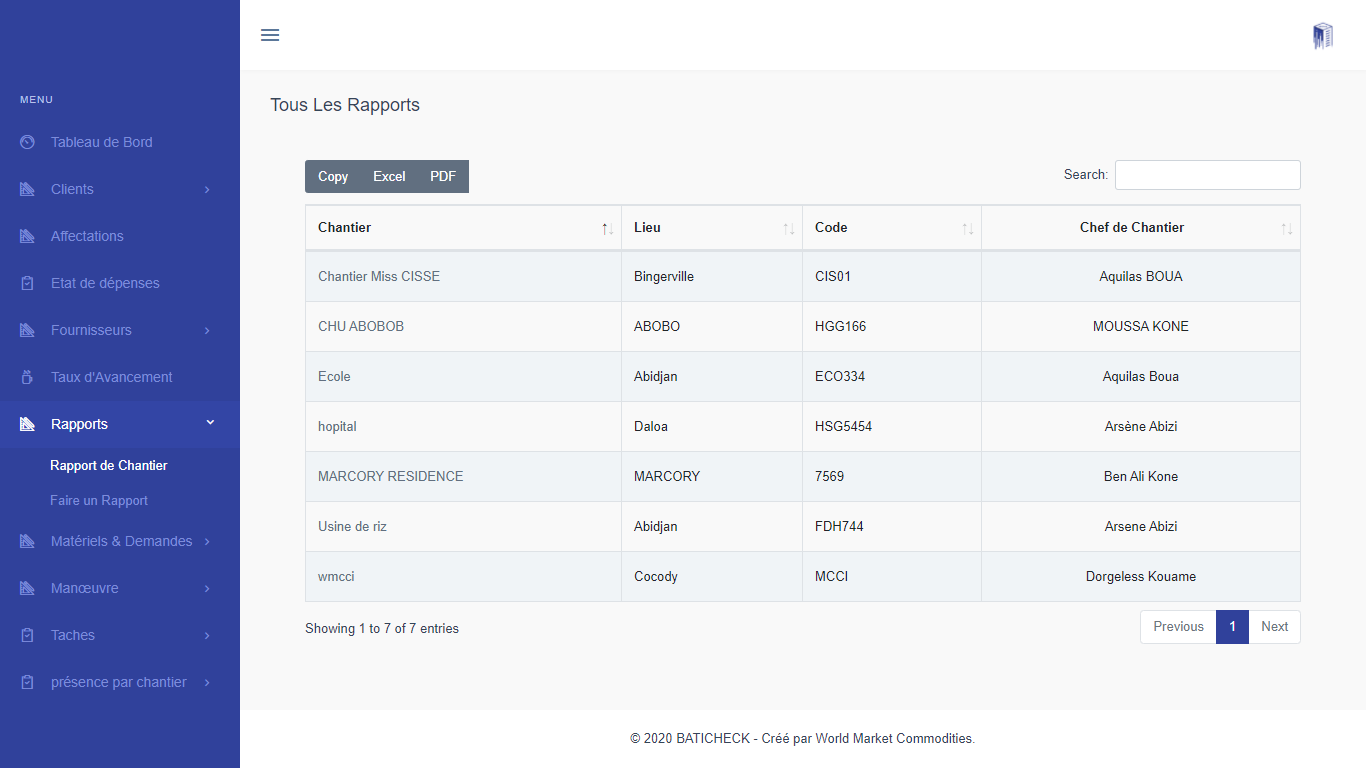Click the Fournisseurs sidebar icon
The width and height of the screenshot is (1366, 768).
[x=27, y=330]
